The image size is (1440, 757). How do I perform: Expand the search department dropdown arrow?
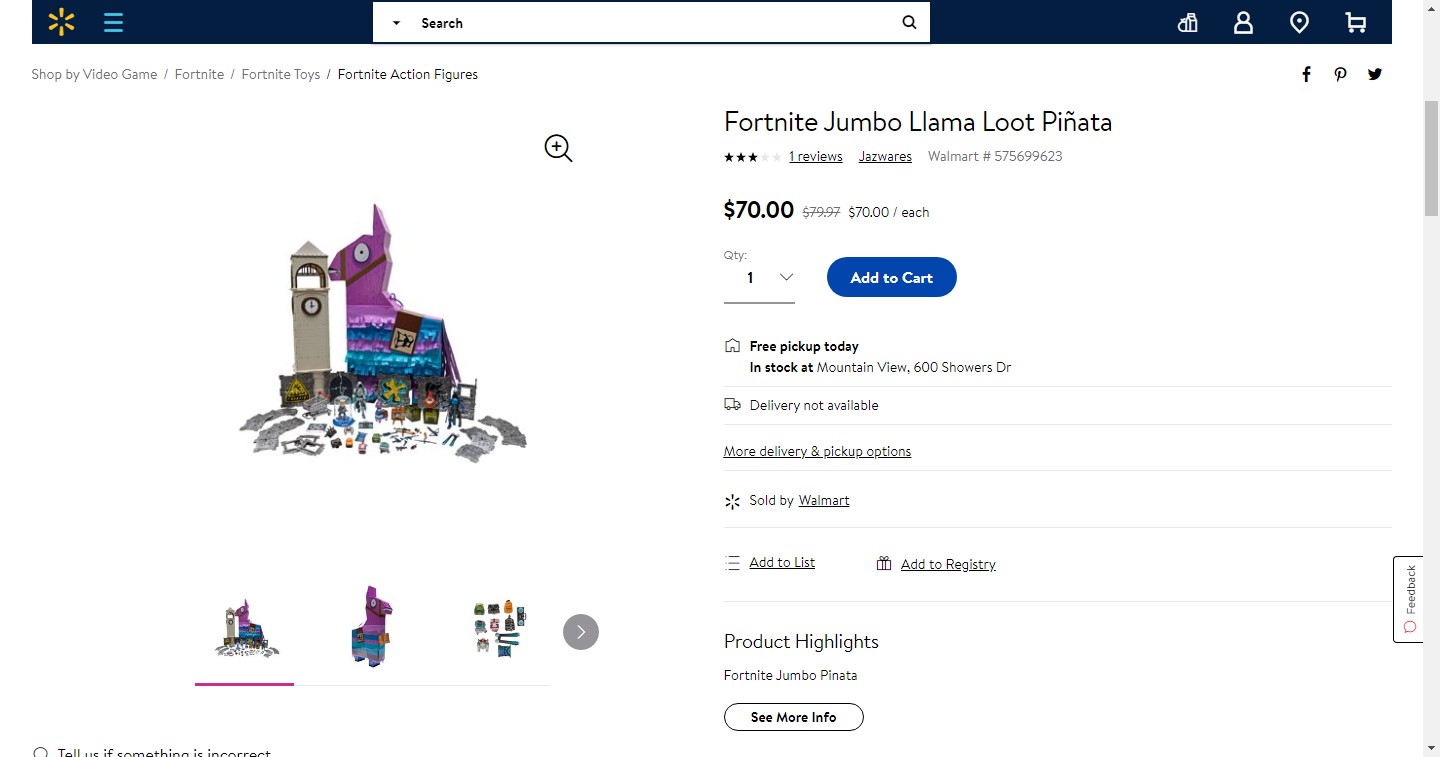tap(396, 23)
